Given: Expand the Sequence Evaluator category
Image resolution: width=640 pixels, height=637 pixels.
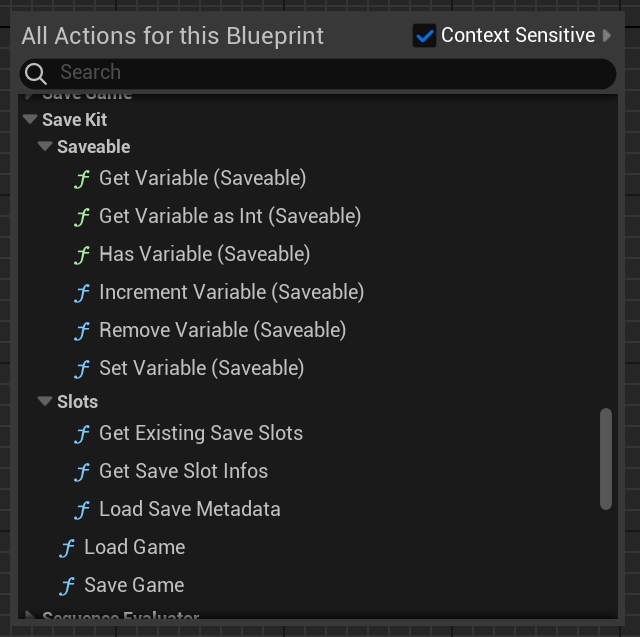Looking at the screenshot, I should [29, 615].
